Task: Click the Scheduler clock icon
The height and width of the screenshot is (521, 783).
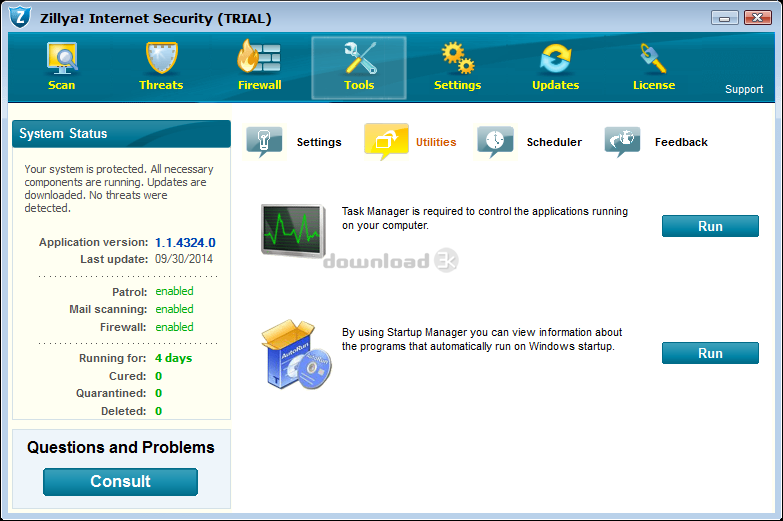Action: 495,142
